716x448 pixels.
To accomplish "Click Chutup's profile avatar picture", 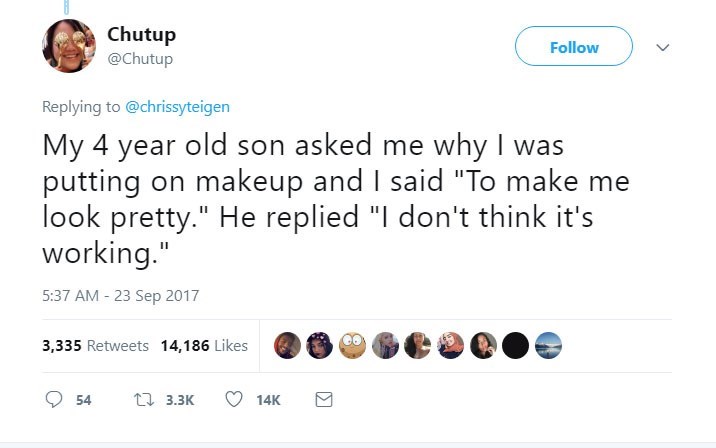I will 68,46.
